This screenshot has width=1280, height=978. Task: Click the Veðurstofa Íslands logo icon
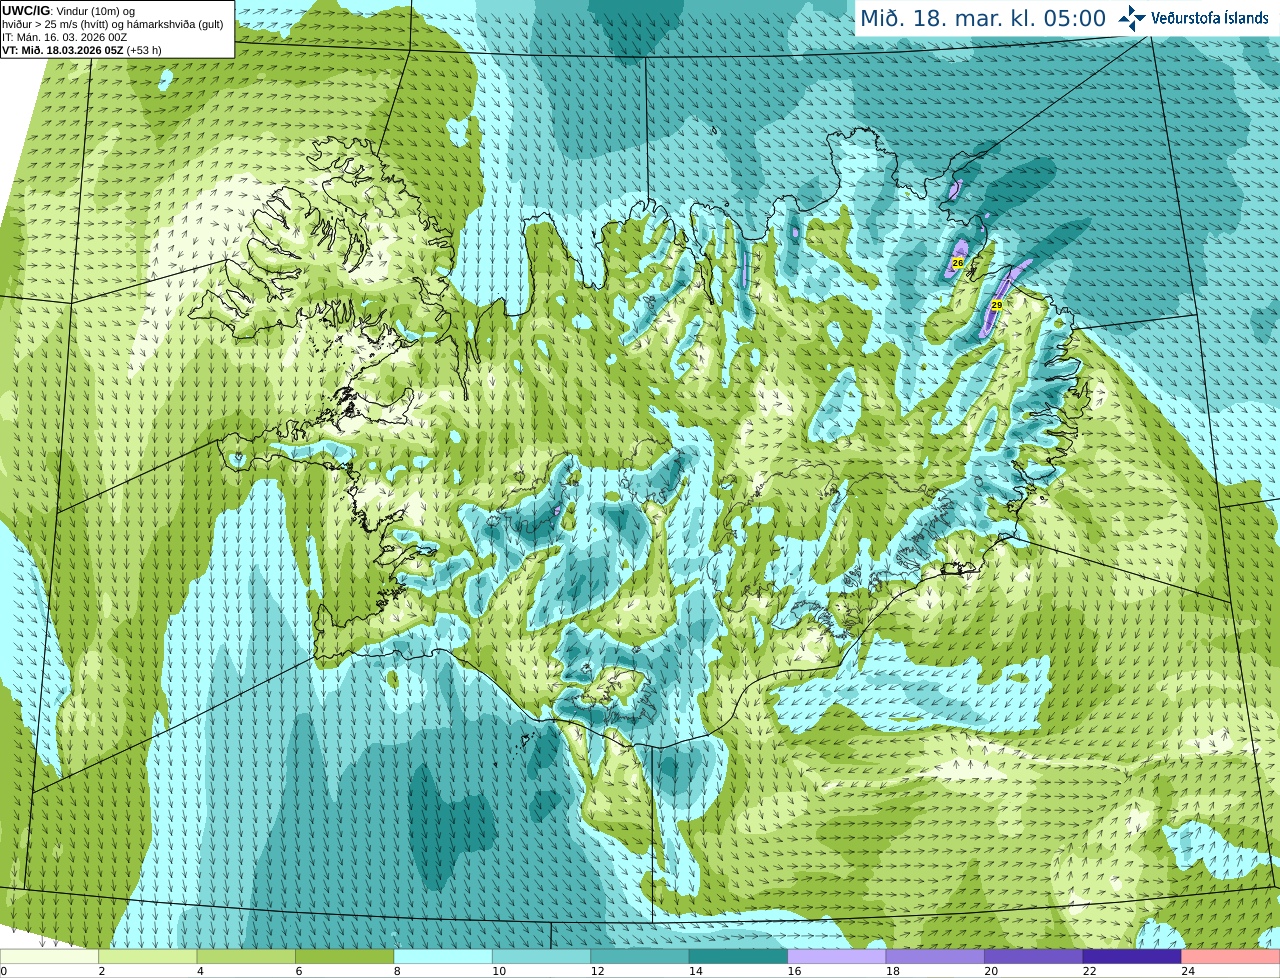(1131, 18)
